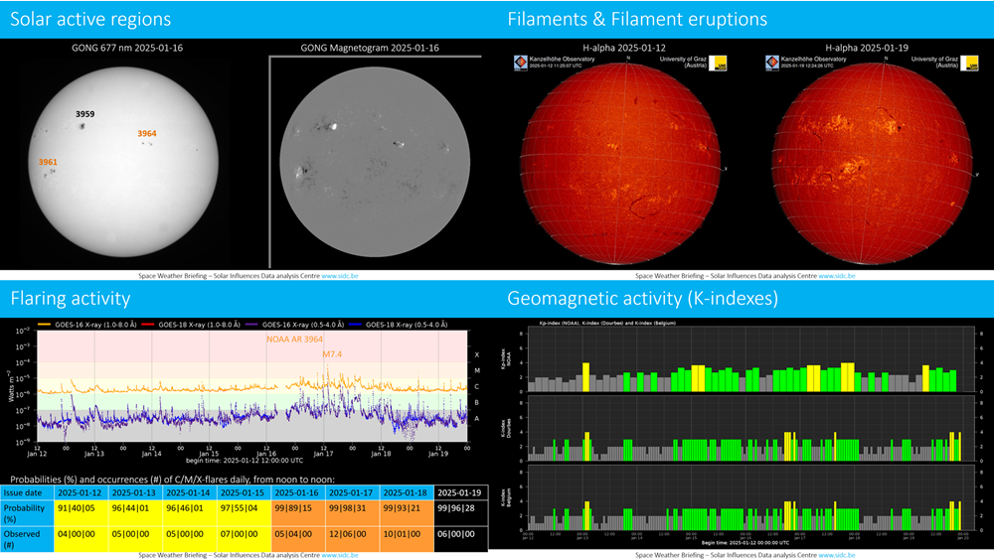Click probability cell 96|44|01
The height and width of the screenshot is (560, 994).
tap(136, 513)
